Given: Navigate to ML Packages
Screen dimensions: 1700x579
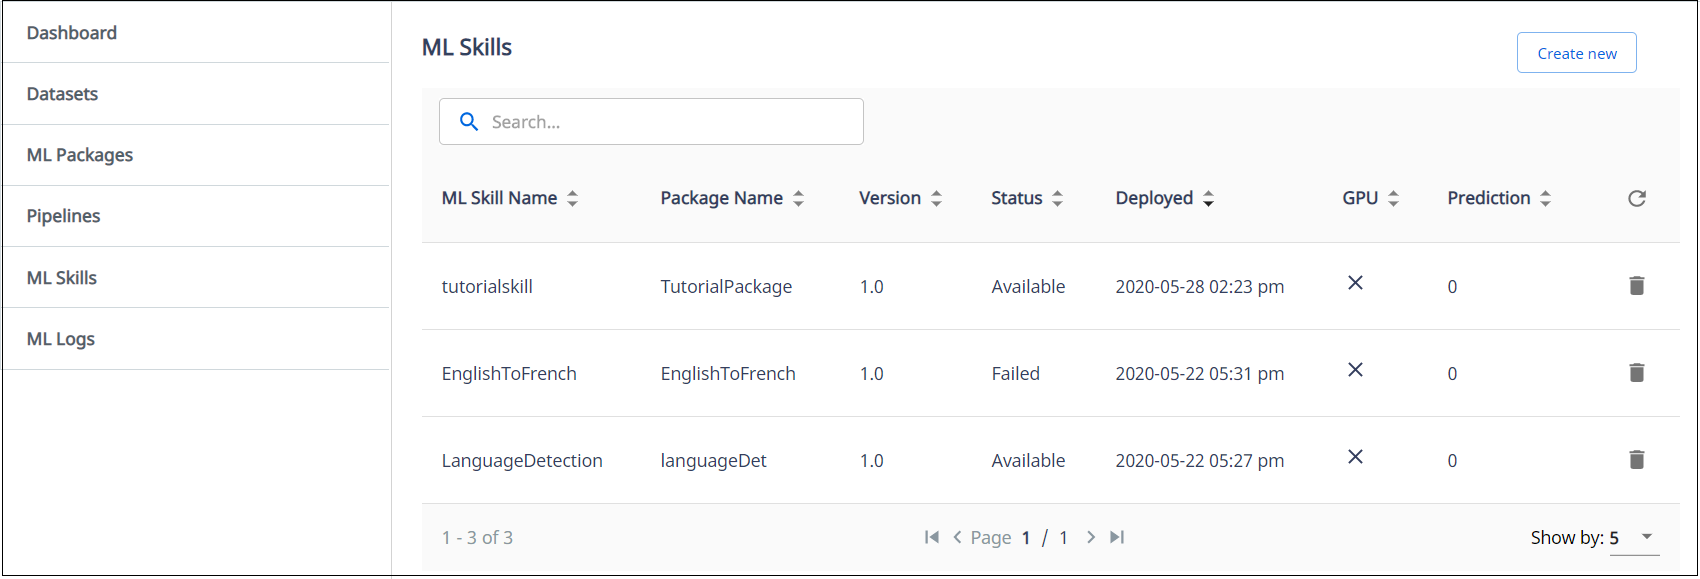Looking at the screenshot, I should pos(80,155).
